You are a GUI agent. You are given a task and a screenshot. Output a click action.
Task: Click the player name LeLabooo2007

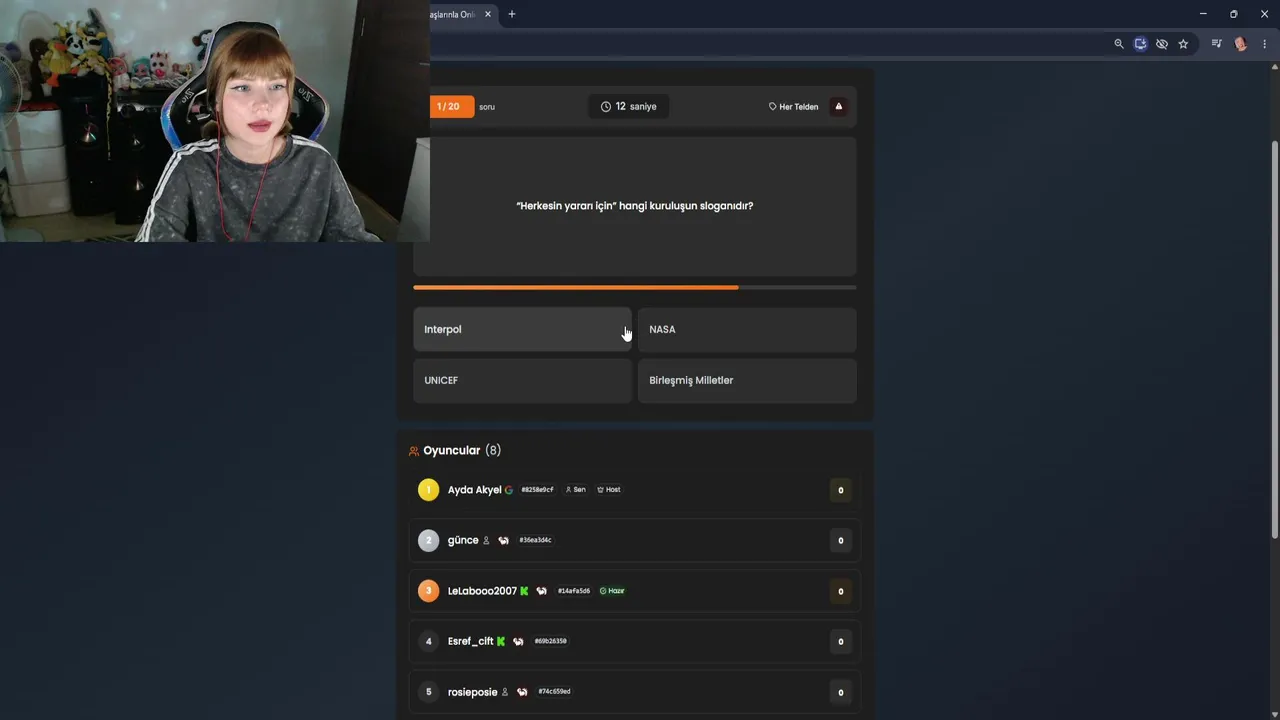482,591
